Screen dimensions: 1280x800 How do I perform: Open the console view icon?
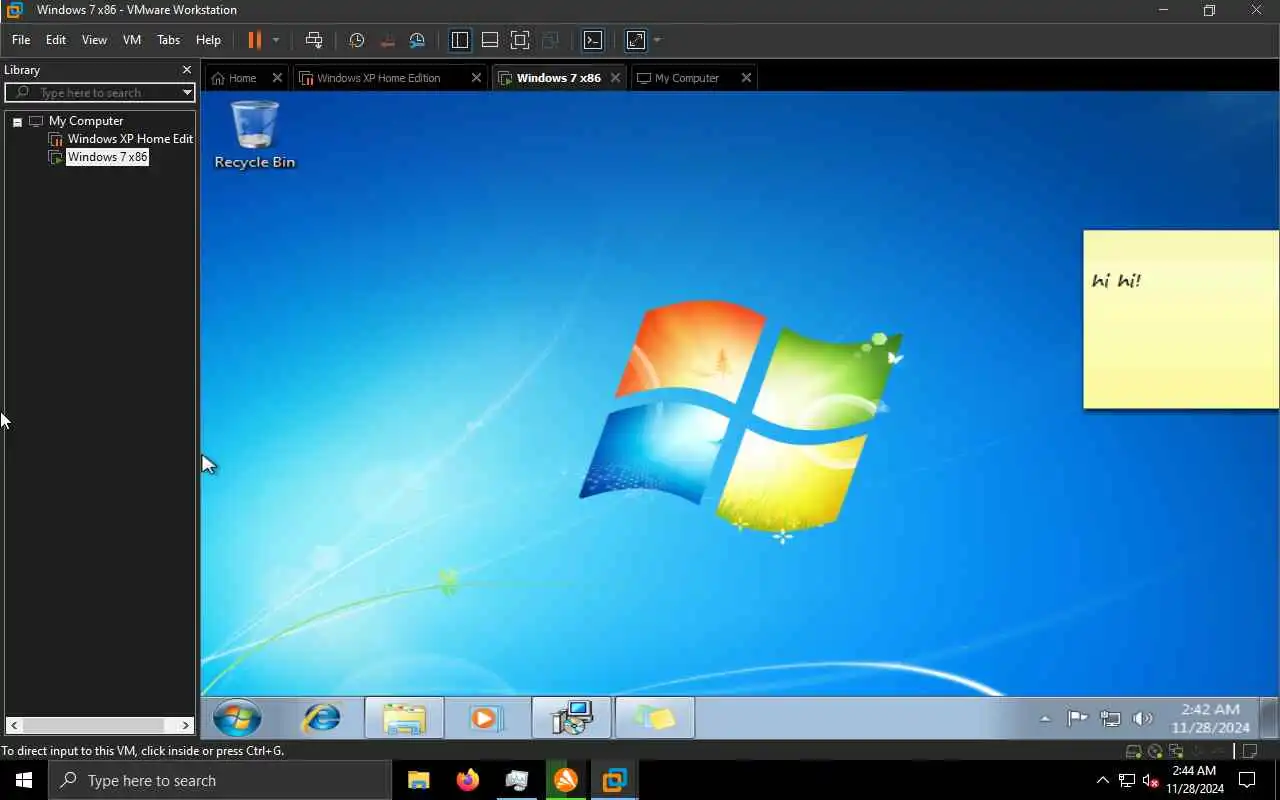pyautogui.click(x=593, y=40)
